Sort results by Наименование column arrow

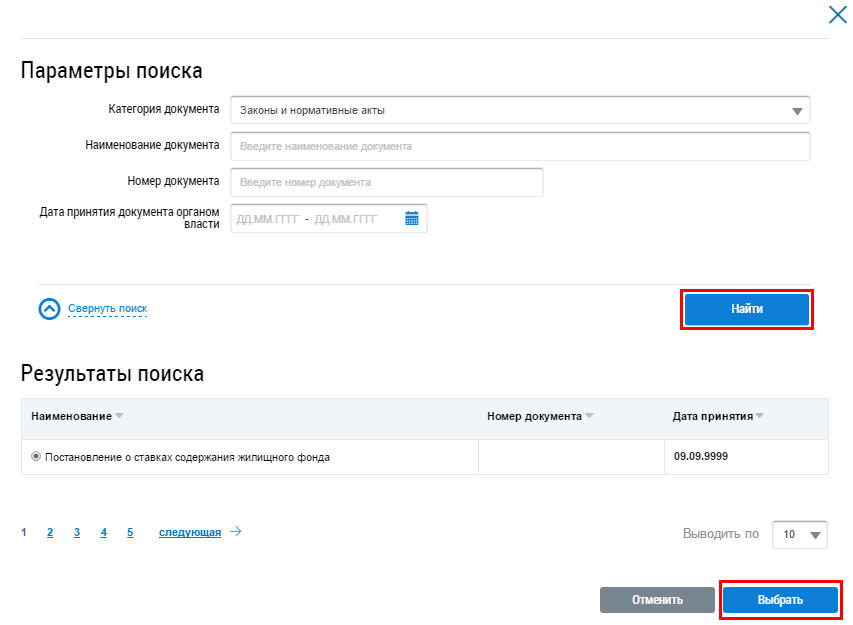click(120, 416)
